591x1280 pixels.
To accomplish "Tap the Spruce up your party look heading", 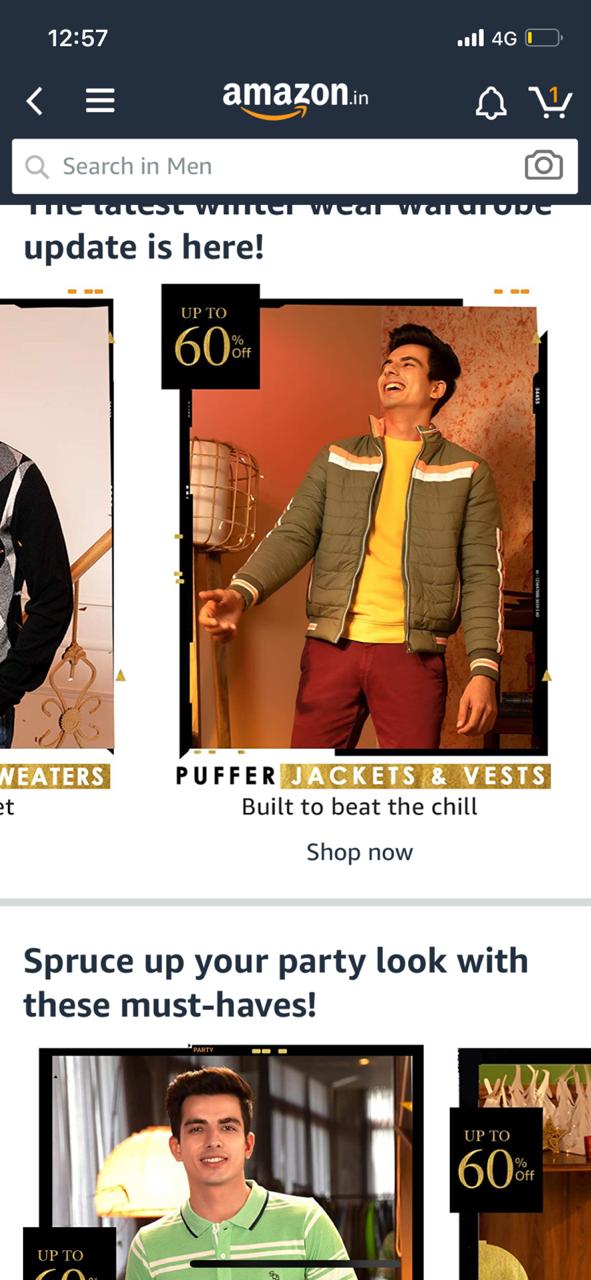I will [x=275, y=982].
